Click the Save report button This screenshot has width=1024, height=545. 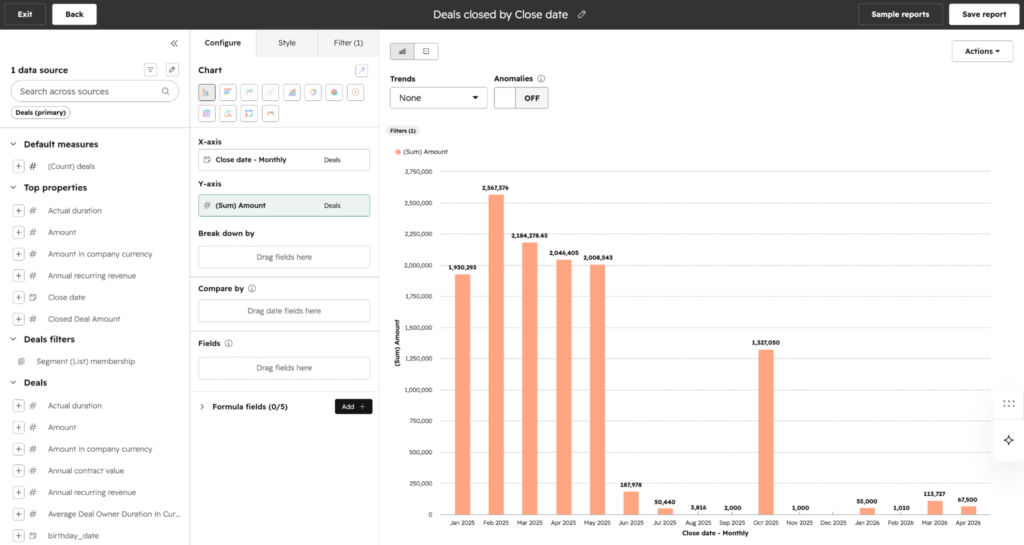(984, 14)
